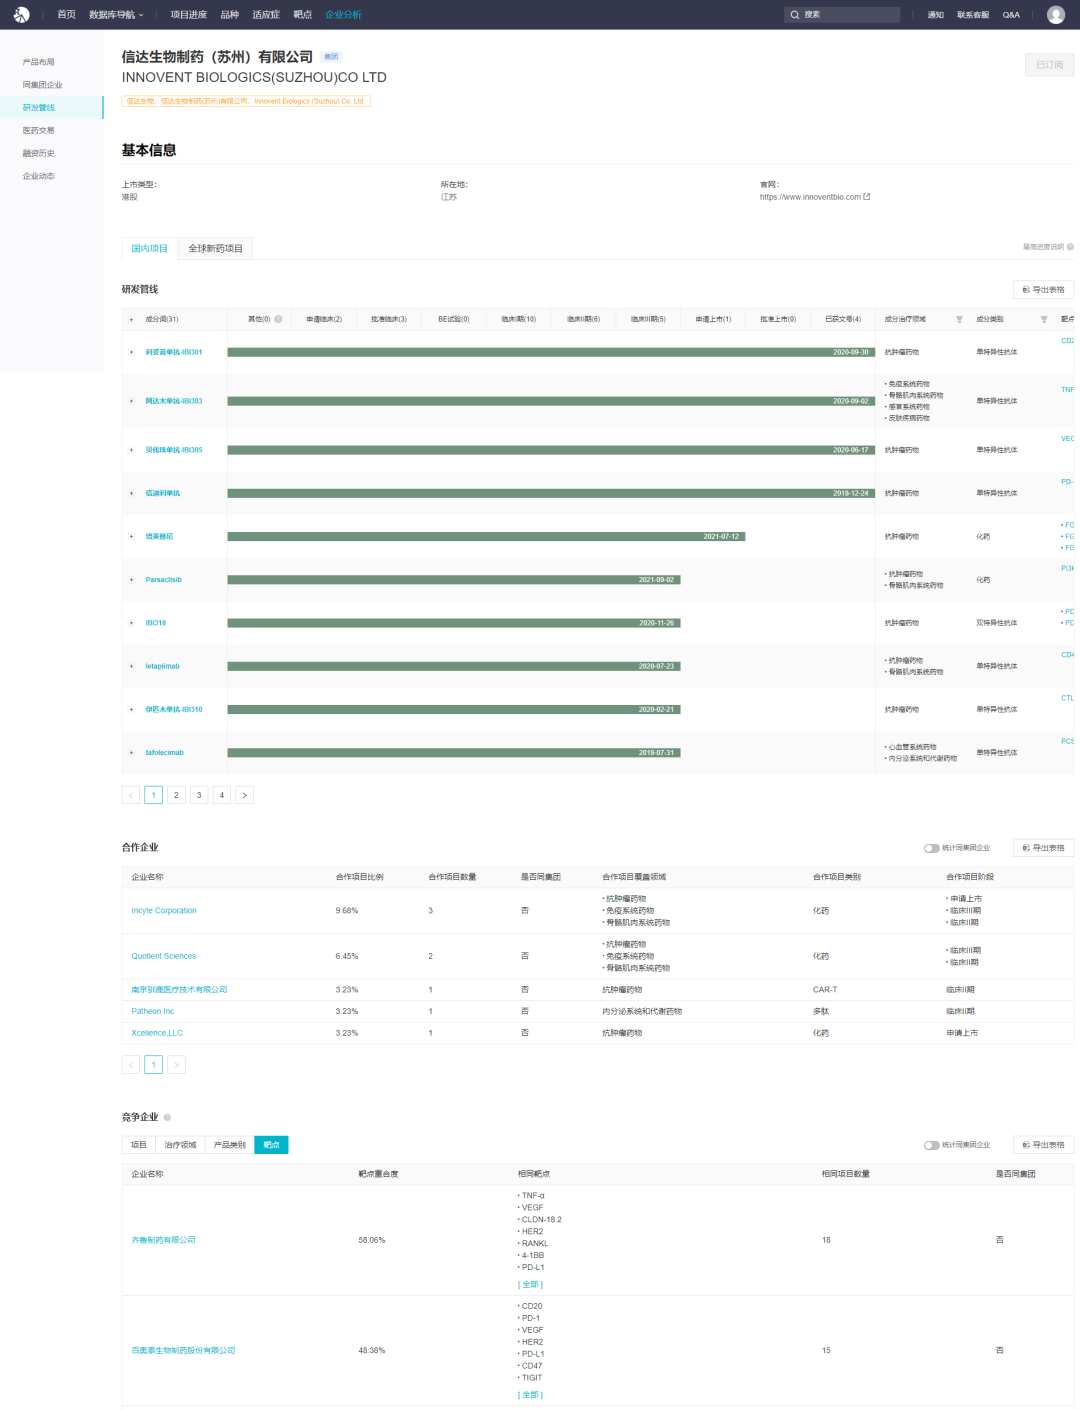This screenshot has width=1080, height=1410.
Task: Select 治疗领域 tab under 竞争企业
Action: (x=180, y=1145)
